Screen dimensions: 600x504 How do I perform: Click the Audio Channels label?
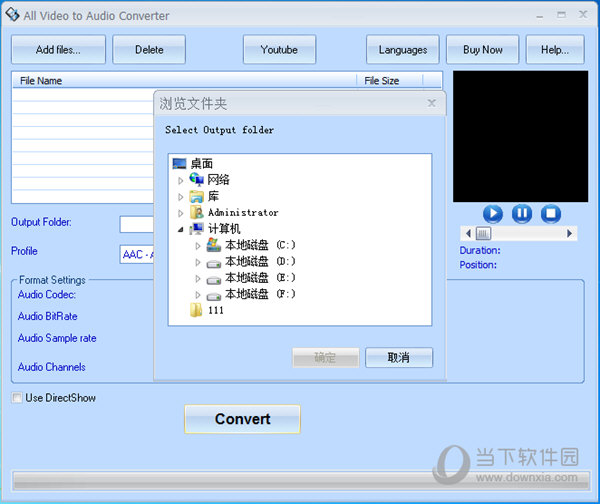52,367
